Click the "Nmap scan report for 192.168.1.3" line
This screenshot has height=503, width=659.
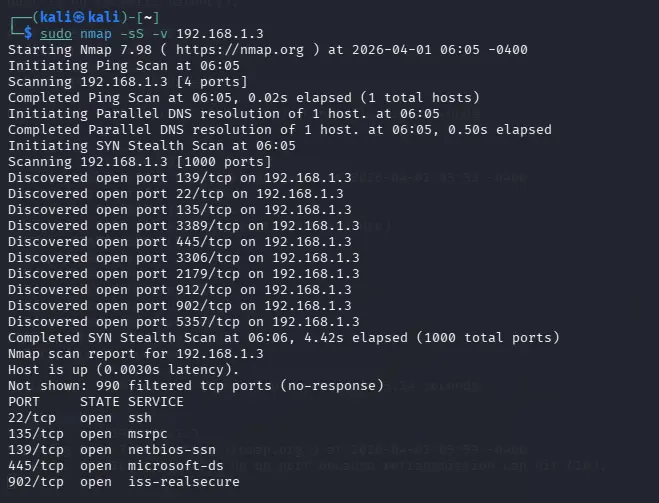click(135, 353)
